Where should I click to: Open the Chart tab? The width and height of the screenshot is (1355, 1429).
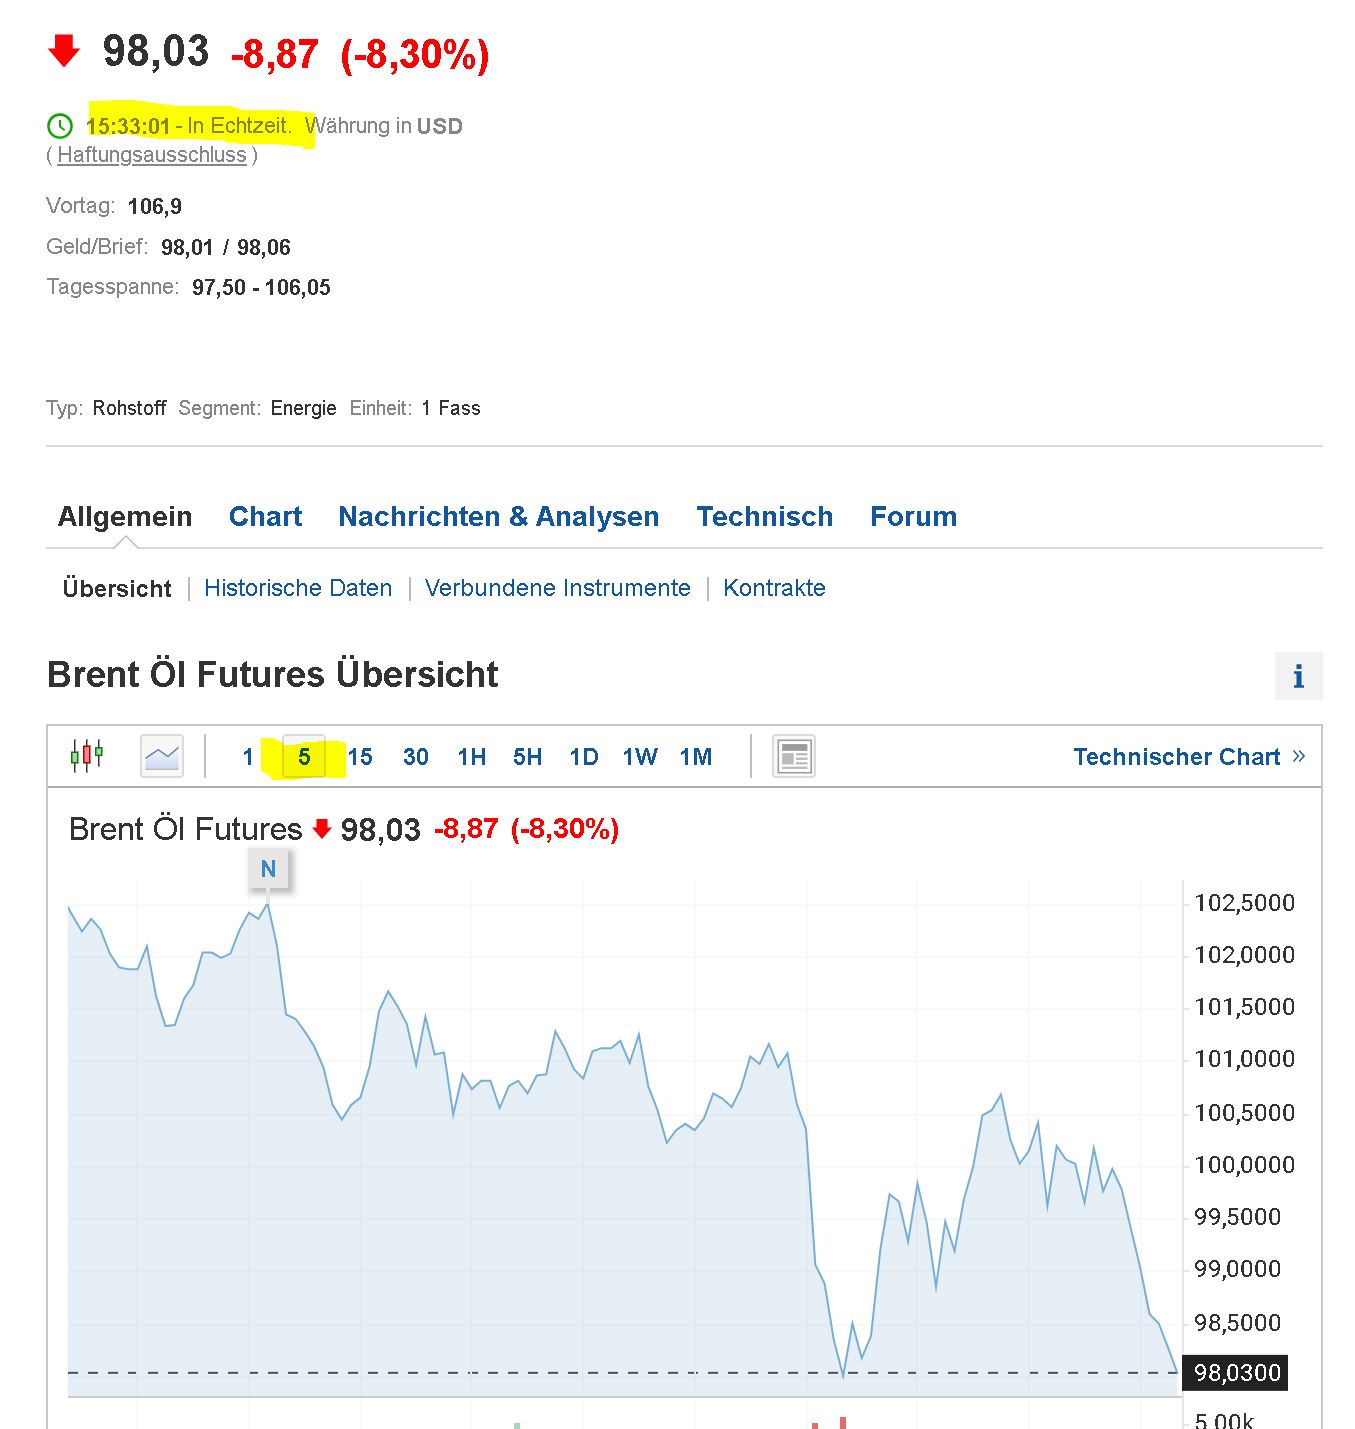[265, 516]
